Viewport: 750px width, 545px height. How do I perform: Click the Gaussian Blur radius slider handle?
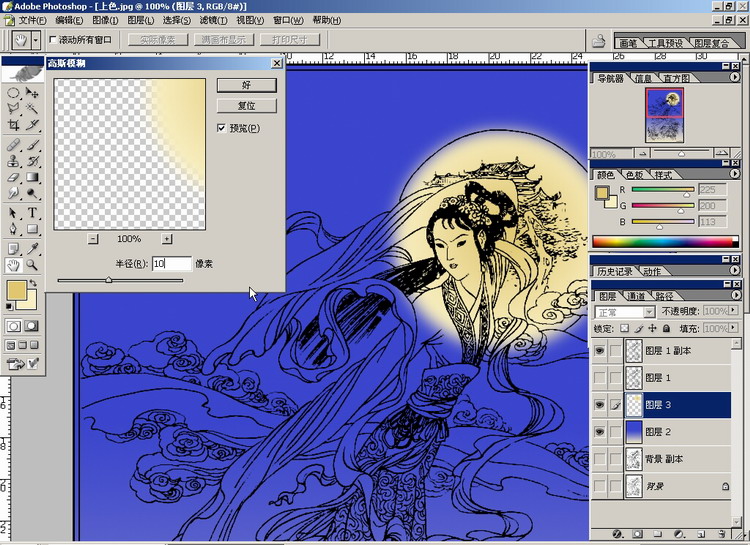pyautogui.click(x=109, y=280)
